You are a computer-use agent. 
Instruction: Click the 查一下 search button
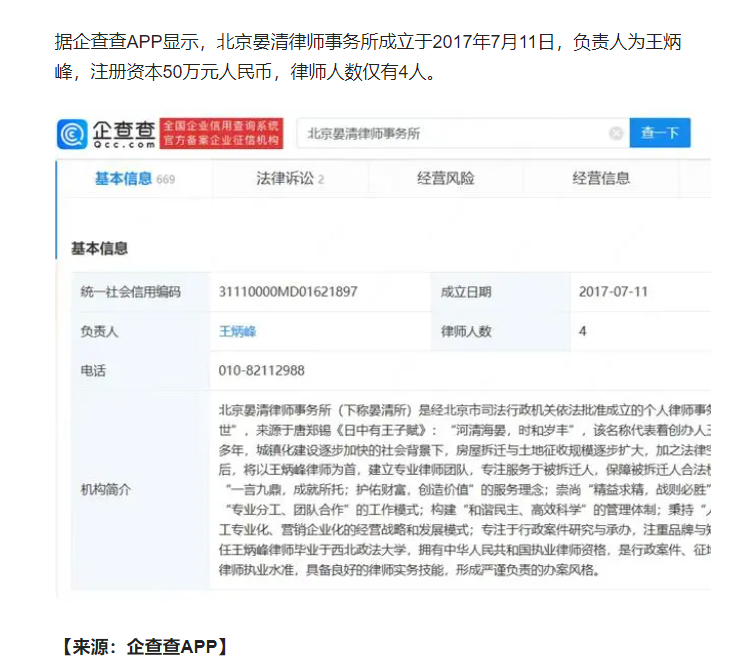tap(660, 133)
